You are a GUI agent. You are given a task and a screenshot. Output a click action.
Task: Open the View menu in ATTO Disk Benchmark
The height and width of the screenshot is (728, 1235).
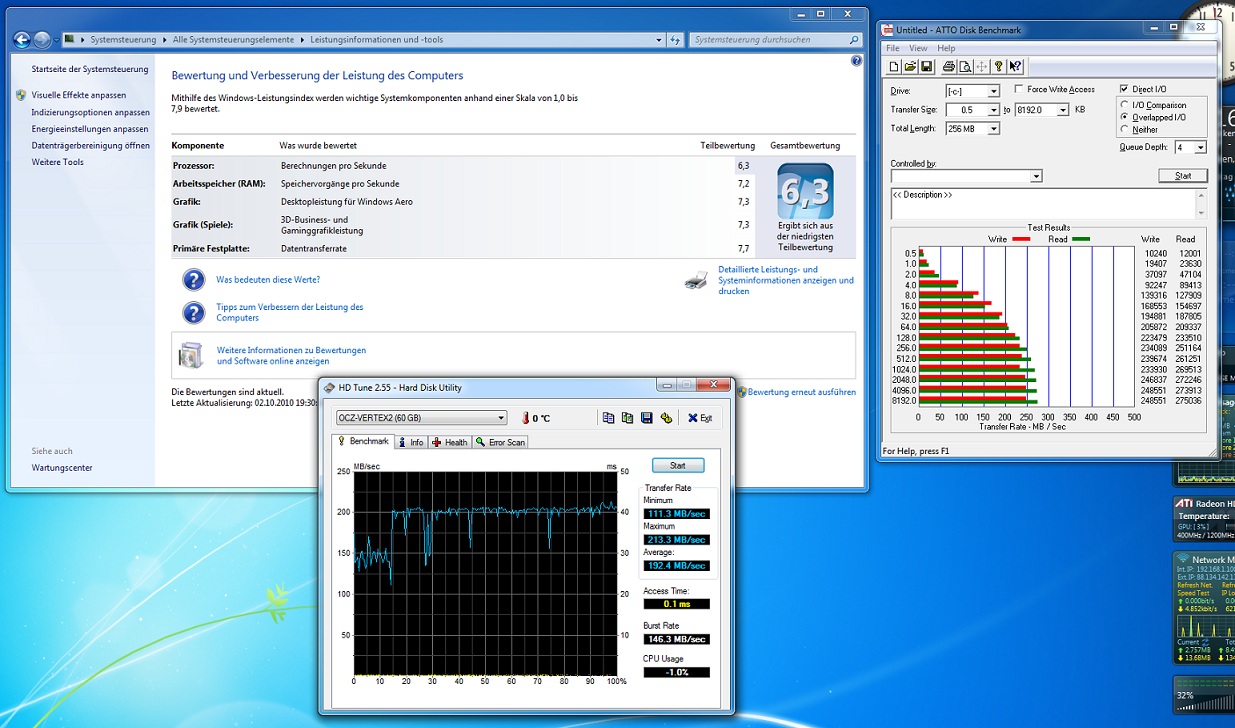point(918,48)
